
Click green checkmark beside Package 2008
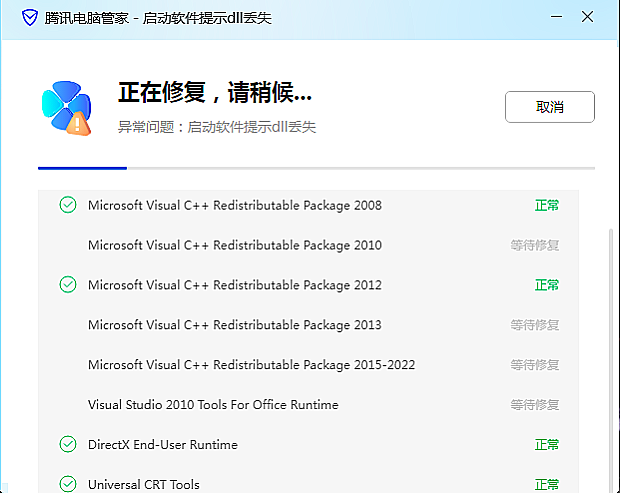(68, 205)
